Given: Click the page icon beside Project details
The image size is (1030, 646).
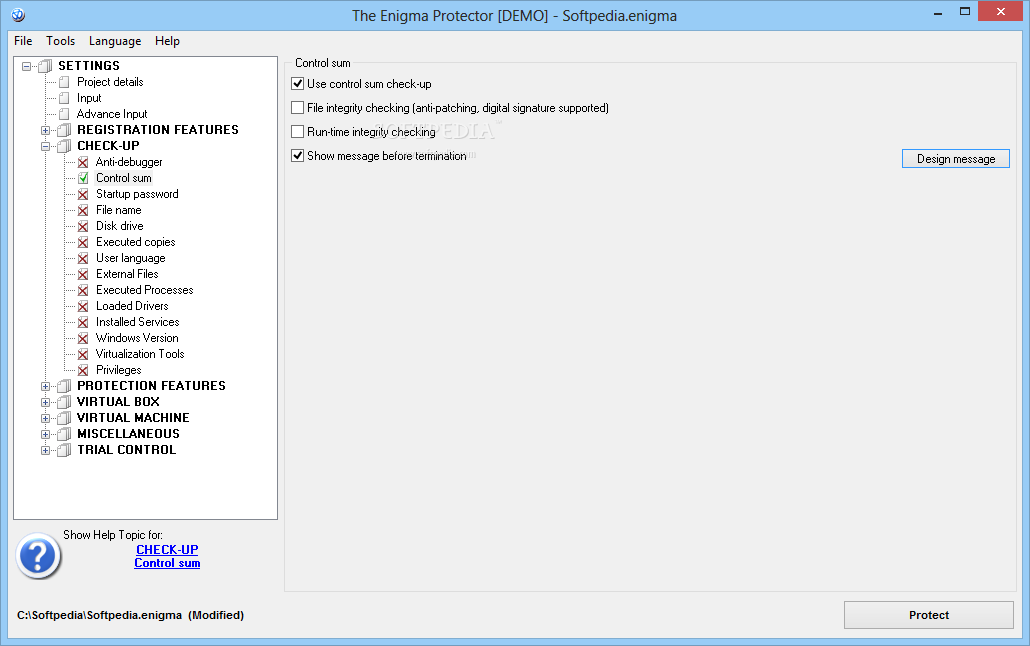Looking at the screenshot, I should click(x=64, y=82).
